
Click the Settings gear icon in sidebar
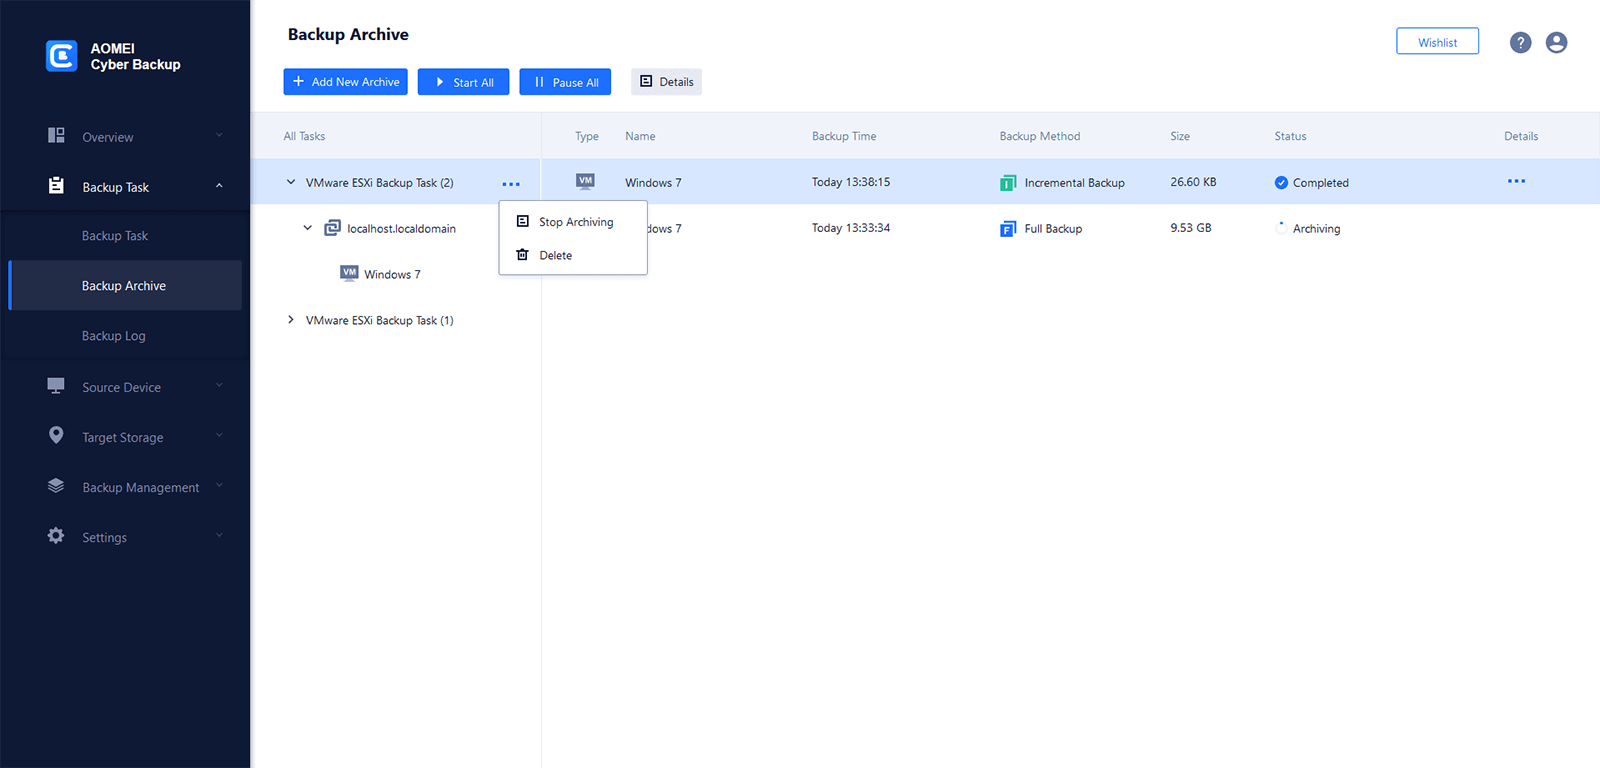[x=56, y=536]
